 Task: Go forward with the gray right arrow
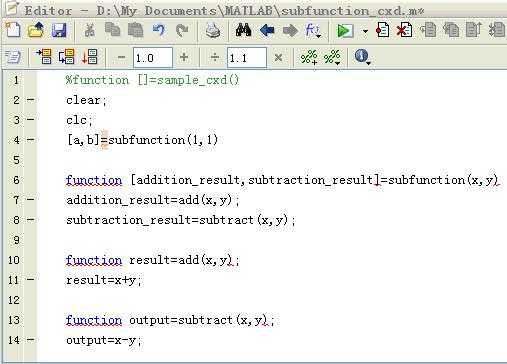pyautogui.click(x=290, y=31)
